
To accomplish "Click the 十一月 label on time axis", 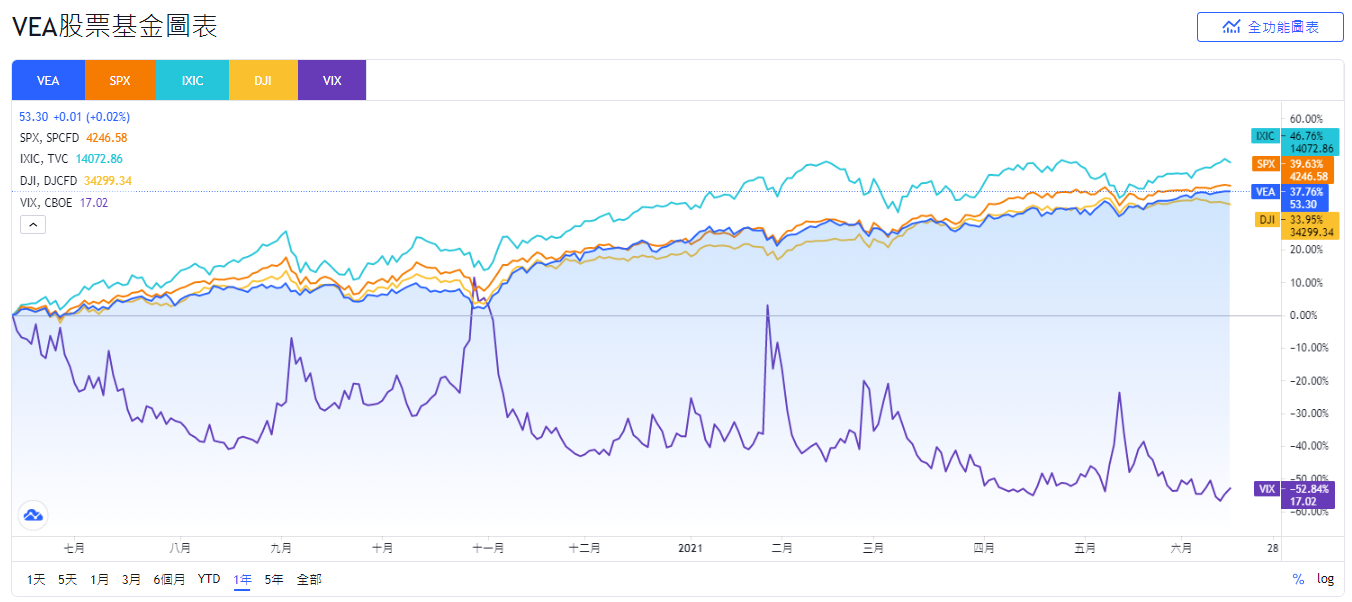I will point(487,548).
